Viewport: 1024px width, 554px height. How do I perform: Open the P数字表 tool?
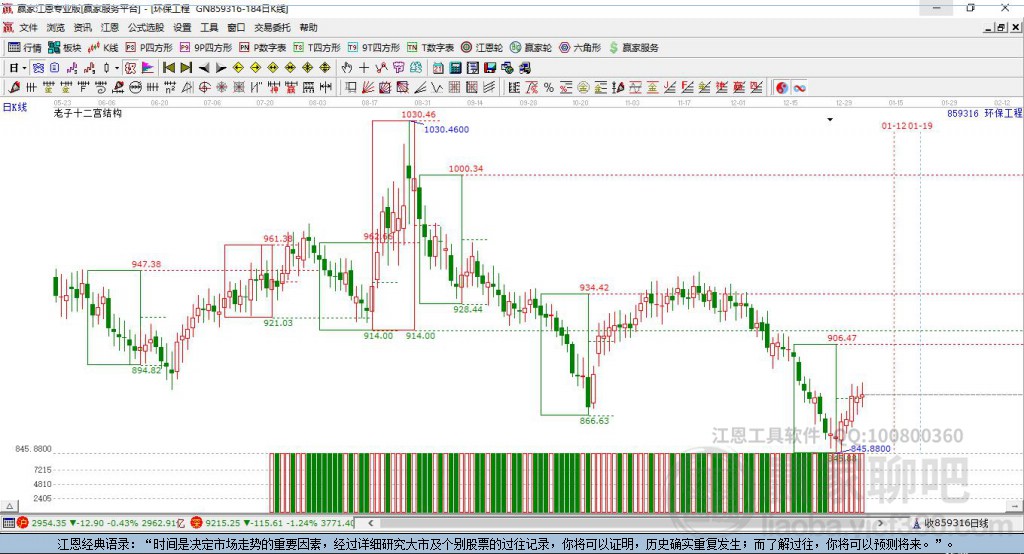(263, 48)
